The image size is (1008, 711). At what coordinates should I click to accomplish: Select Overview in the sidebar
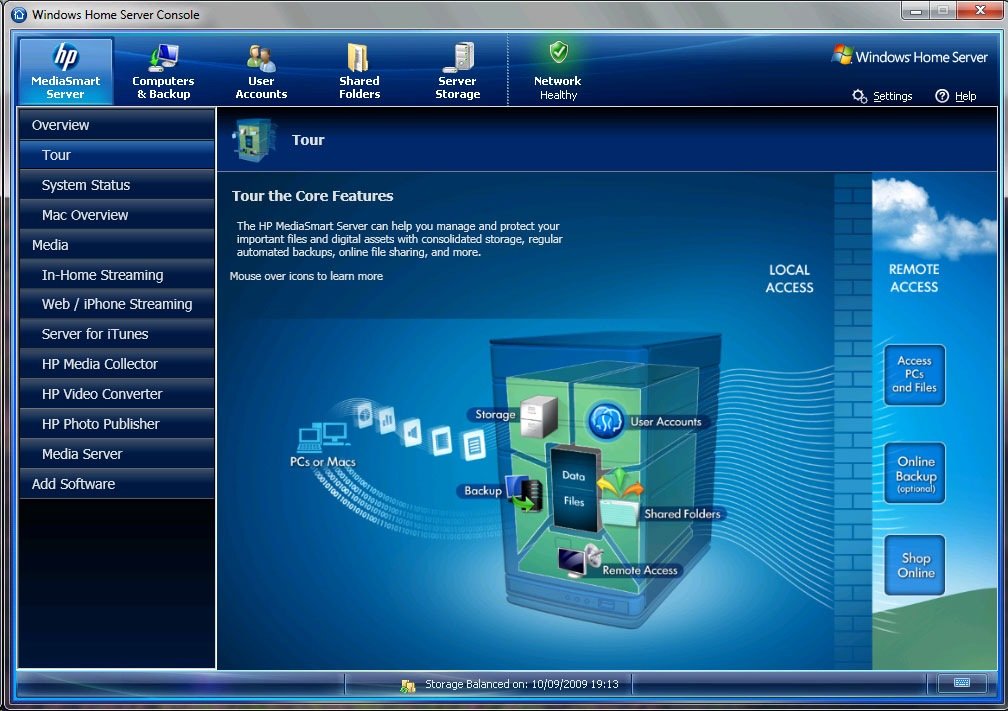click(x=116, y=125)
